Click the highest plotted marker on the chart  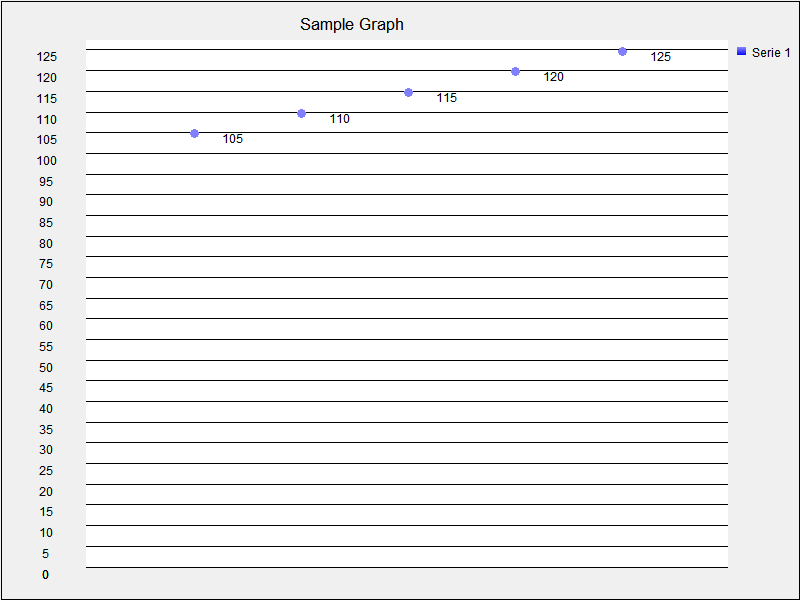click(622, 50)
